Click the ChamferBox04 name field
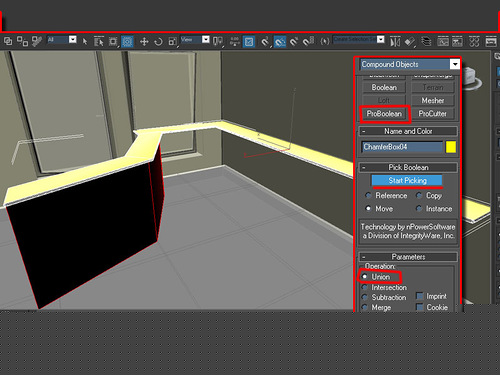The height and width of the screenshot is (375, 500). coord(402,147)
